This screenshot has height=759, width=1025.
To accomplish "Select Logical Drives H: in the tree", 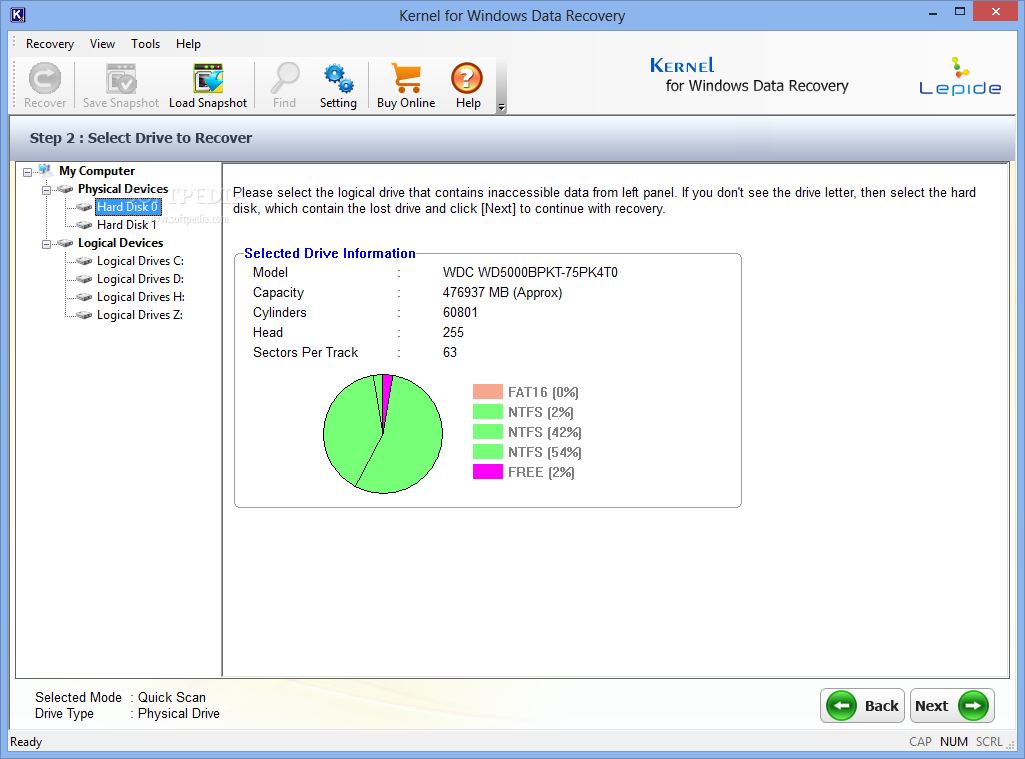I will (141, 297).
